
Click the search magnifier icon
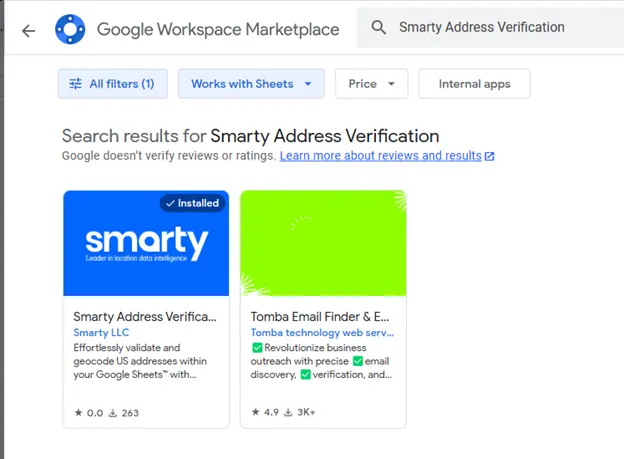378,28
